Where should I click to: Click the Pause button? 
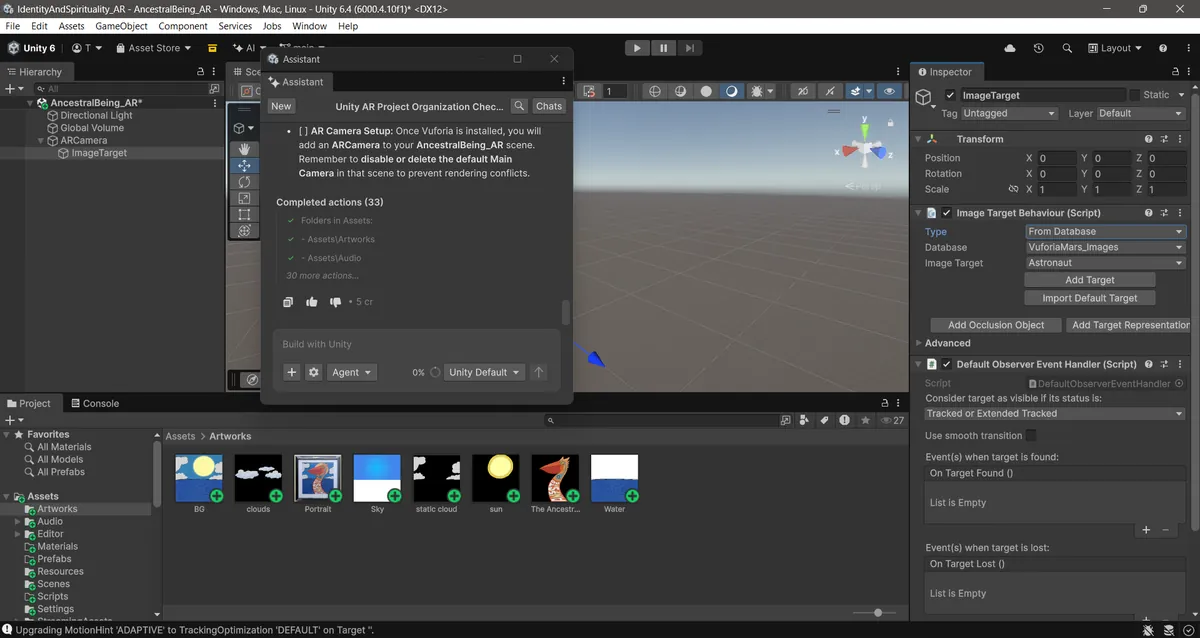[x=663, y=48]
